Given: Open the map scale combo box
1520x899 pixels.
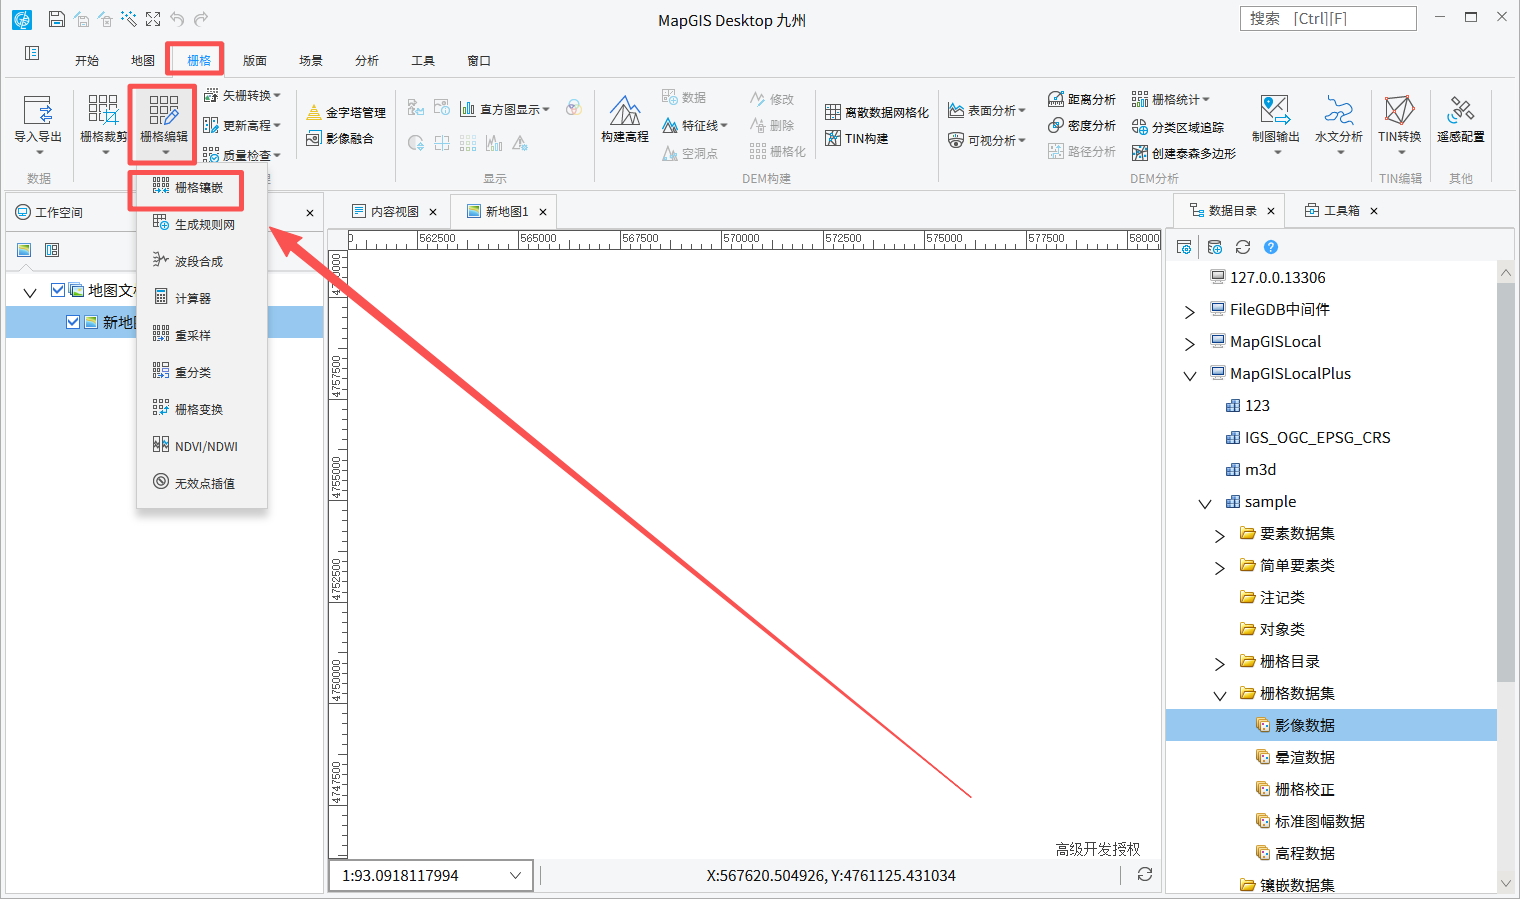Looking at the screenshot, I should (431, 875).
